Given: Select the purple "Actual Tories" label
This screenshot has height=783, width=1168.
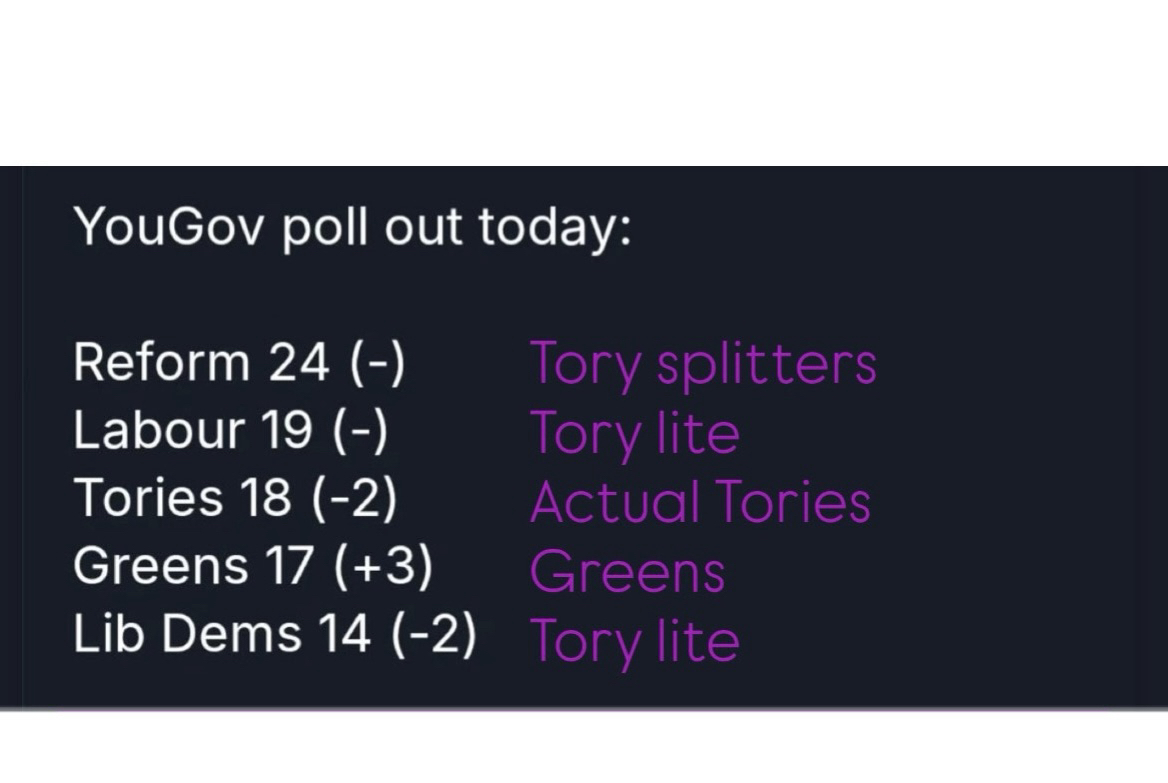Looking at the screenshot, I should [x=699, y=502].
